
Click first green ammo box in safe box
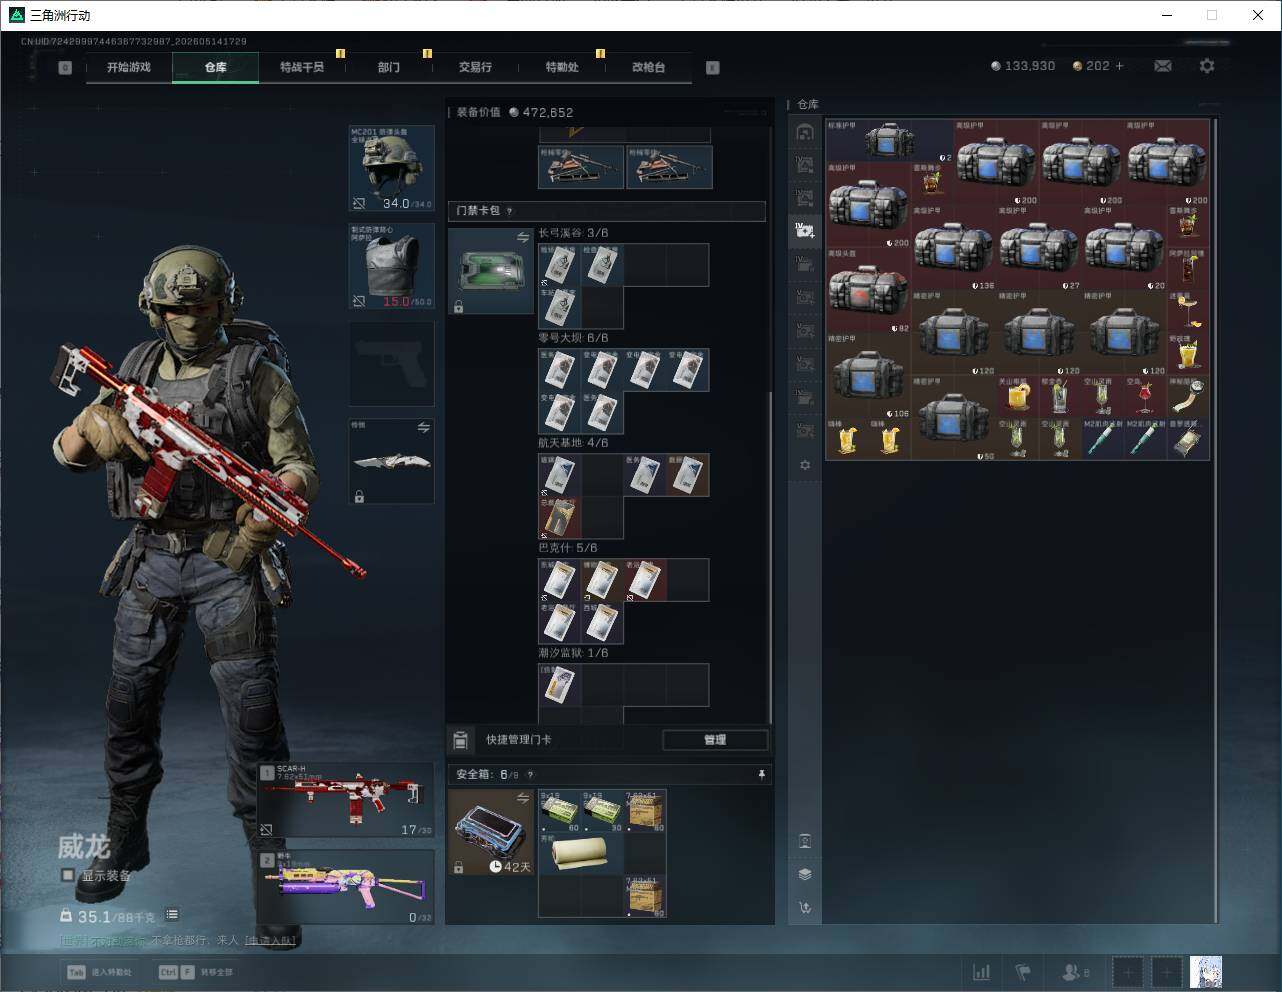click(x=560, y=811)
